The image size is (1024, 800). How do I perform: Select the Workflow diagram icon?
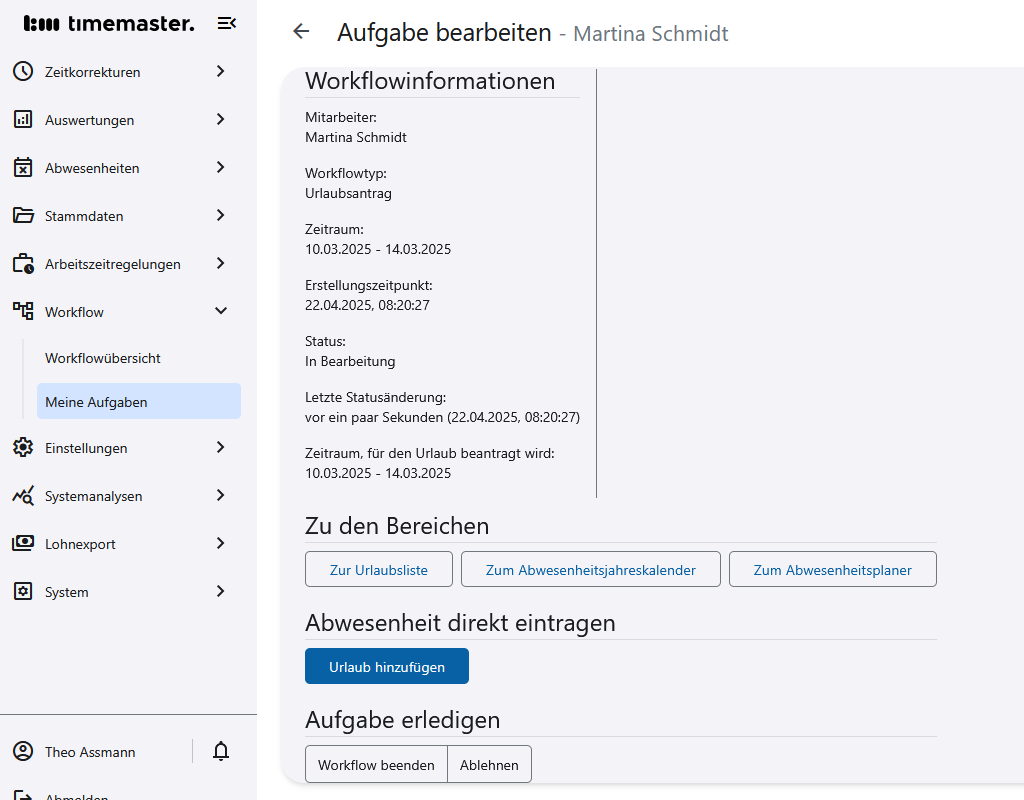[x=22, y=311]
